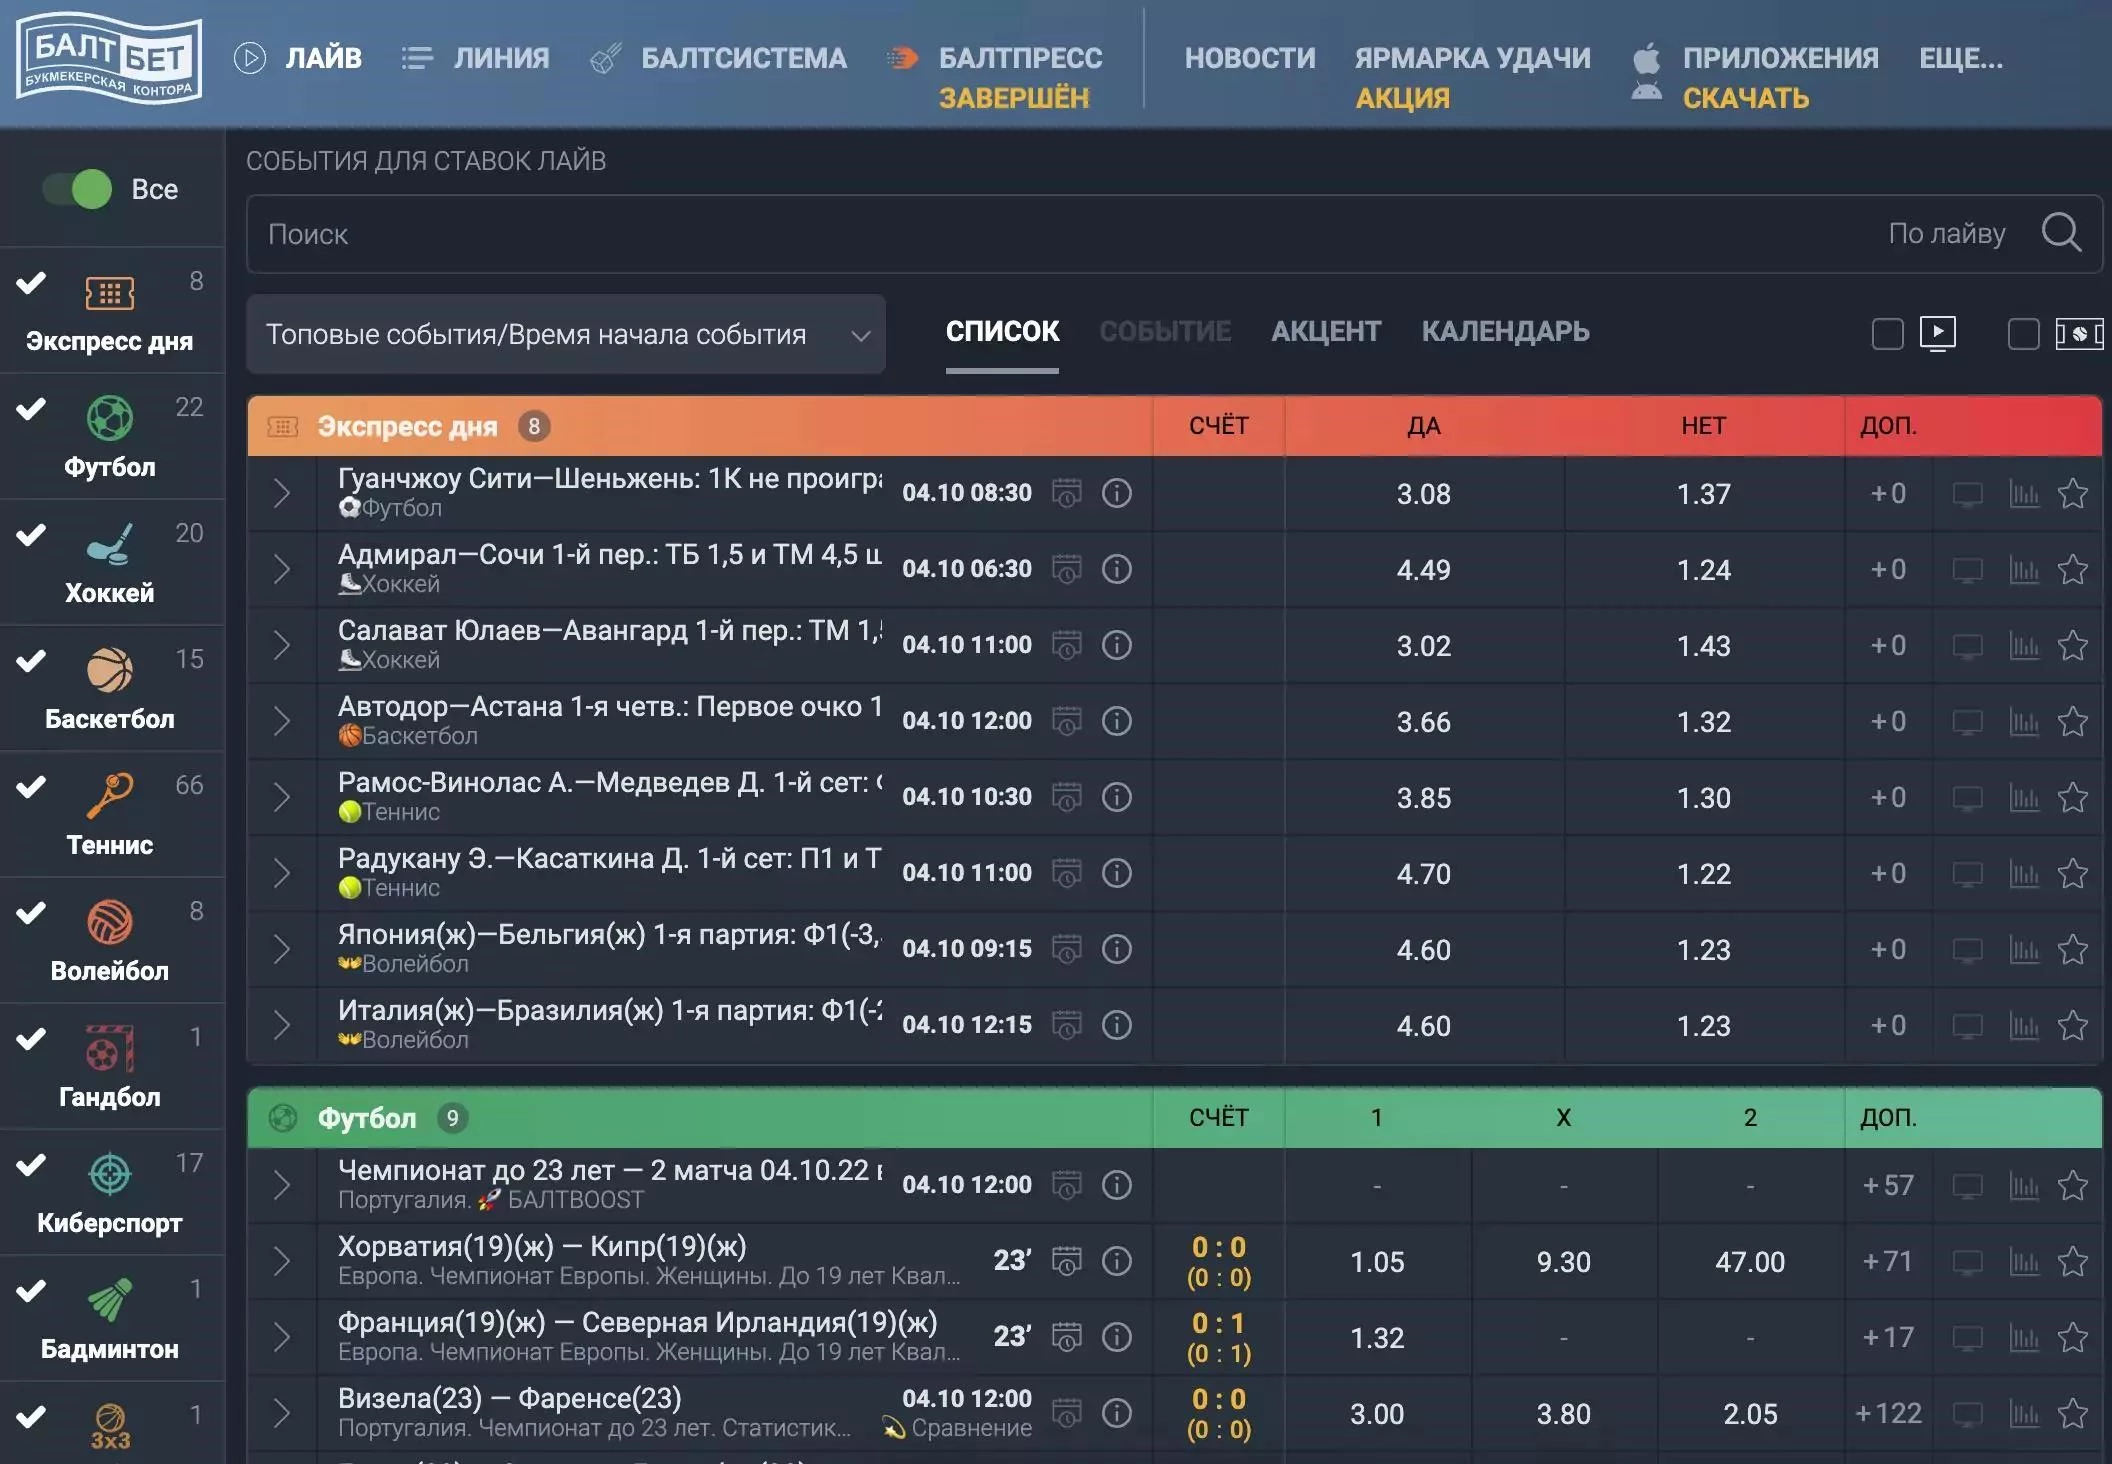Click the BaltBet logo
The image size is (2112, 1464).
[109, 58]
